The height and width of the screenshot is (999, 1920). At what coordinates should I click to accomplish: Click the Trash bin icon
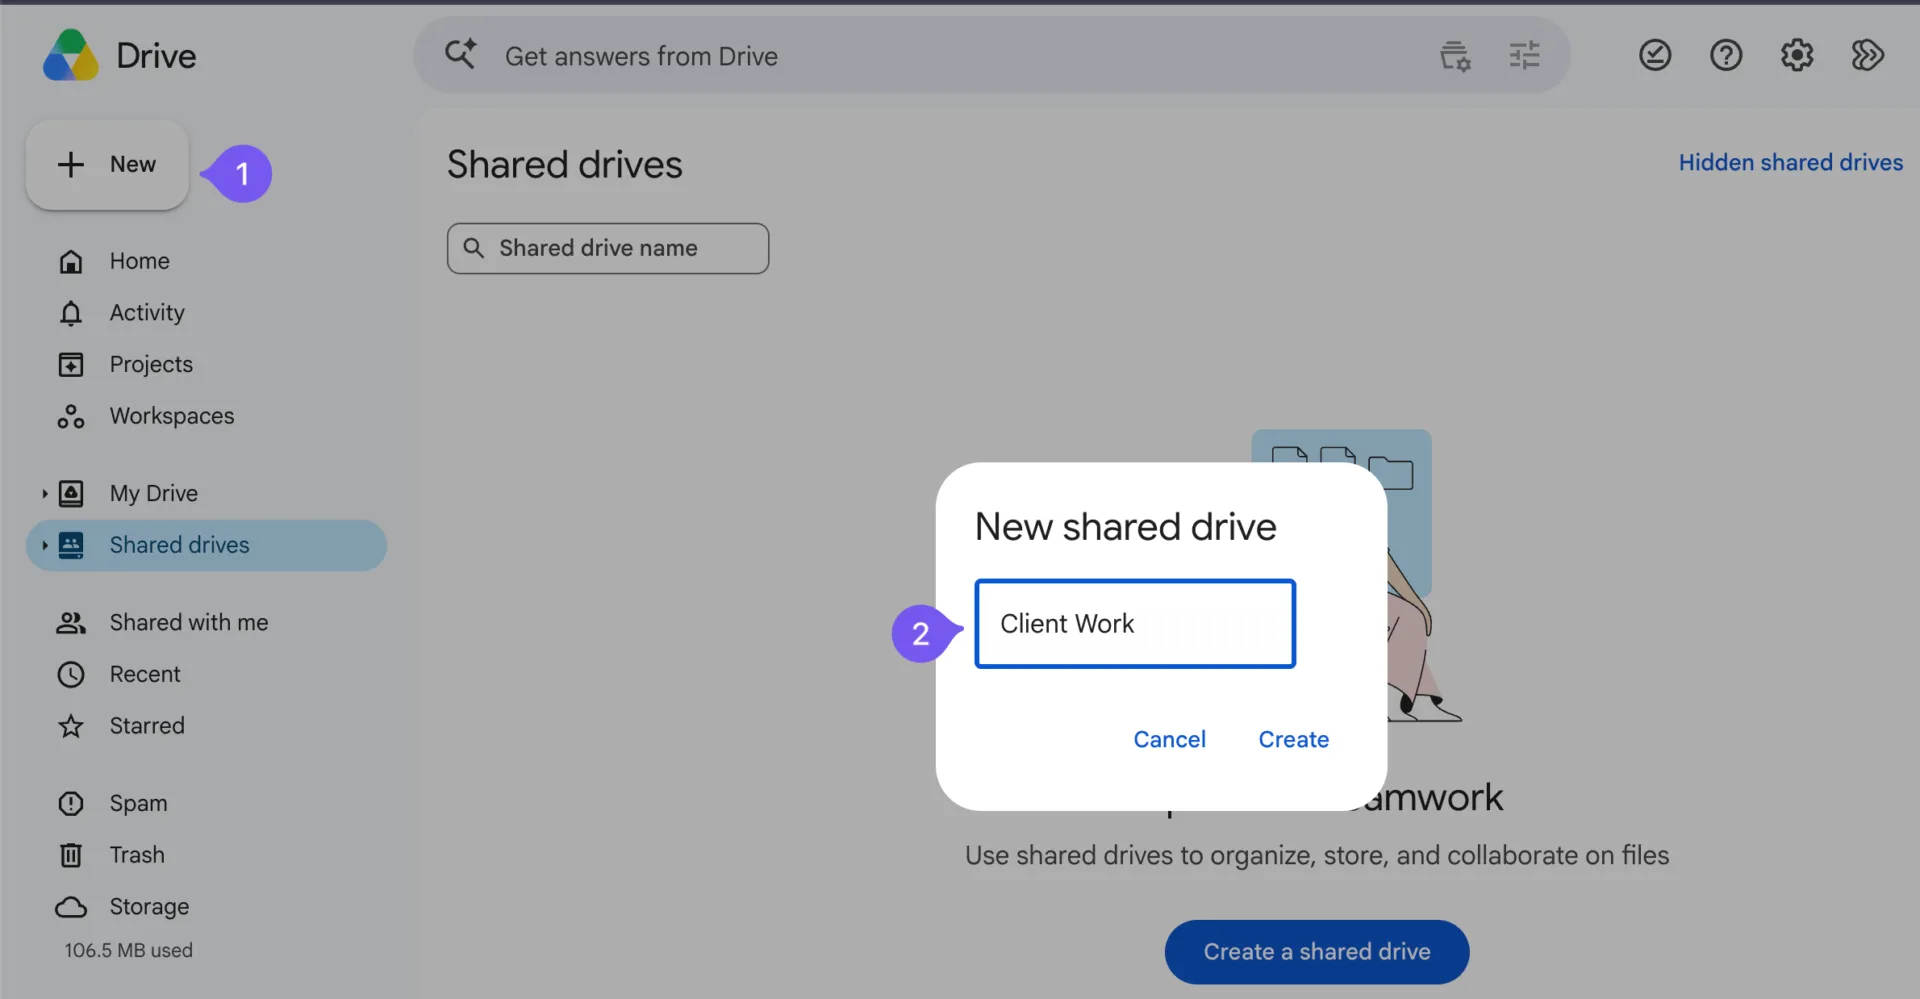(x=71, y=855)
